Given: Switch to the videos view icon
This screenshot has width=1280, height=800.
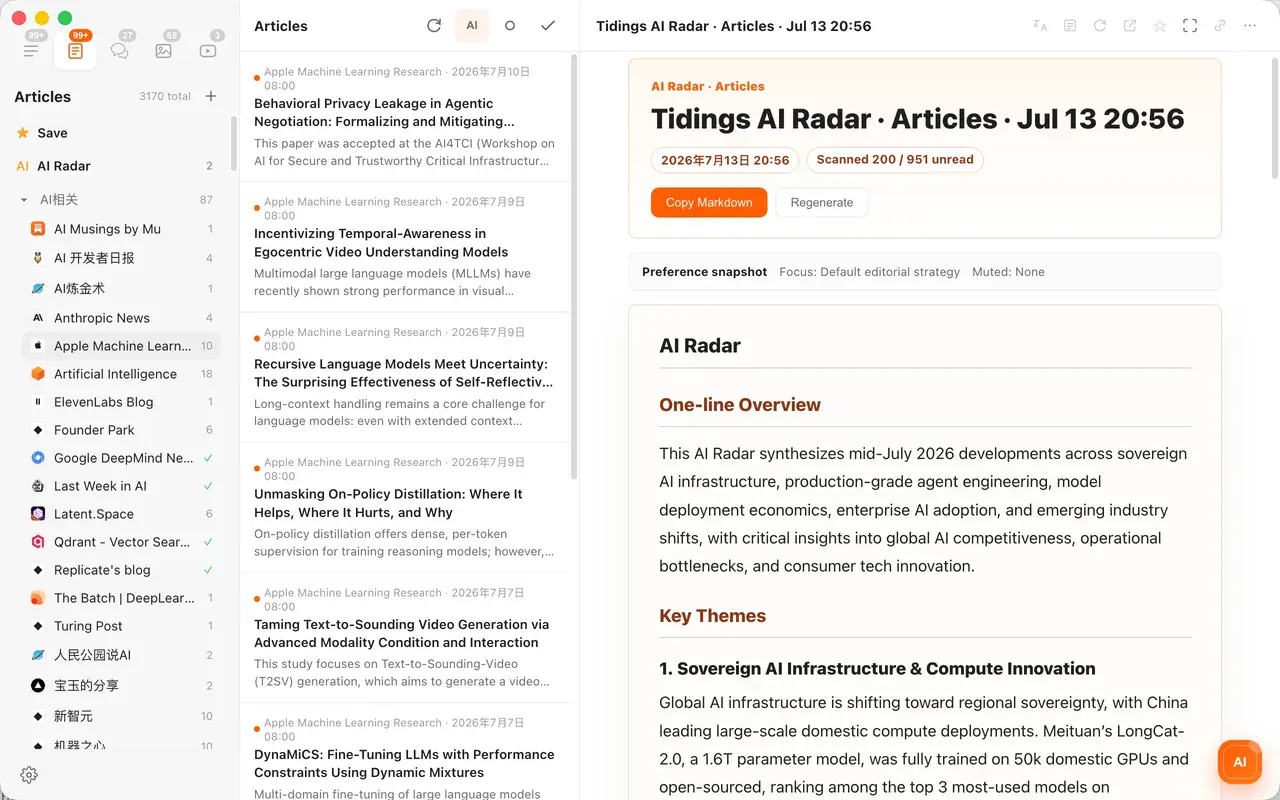Looking at the screenshot, I should 208,50.
